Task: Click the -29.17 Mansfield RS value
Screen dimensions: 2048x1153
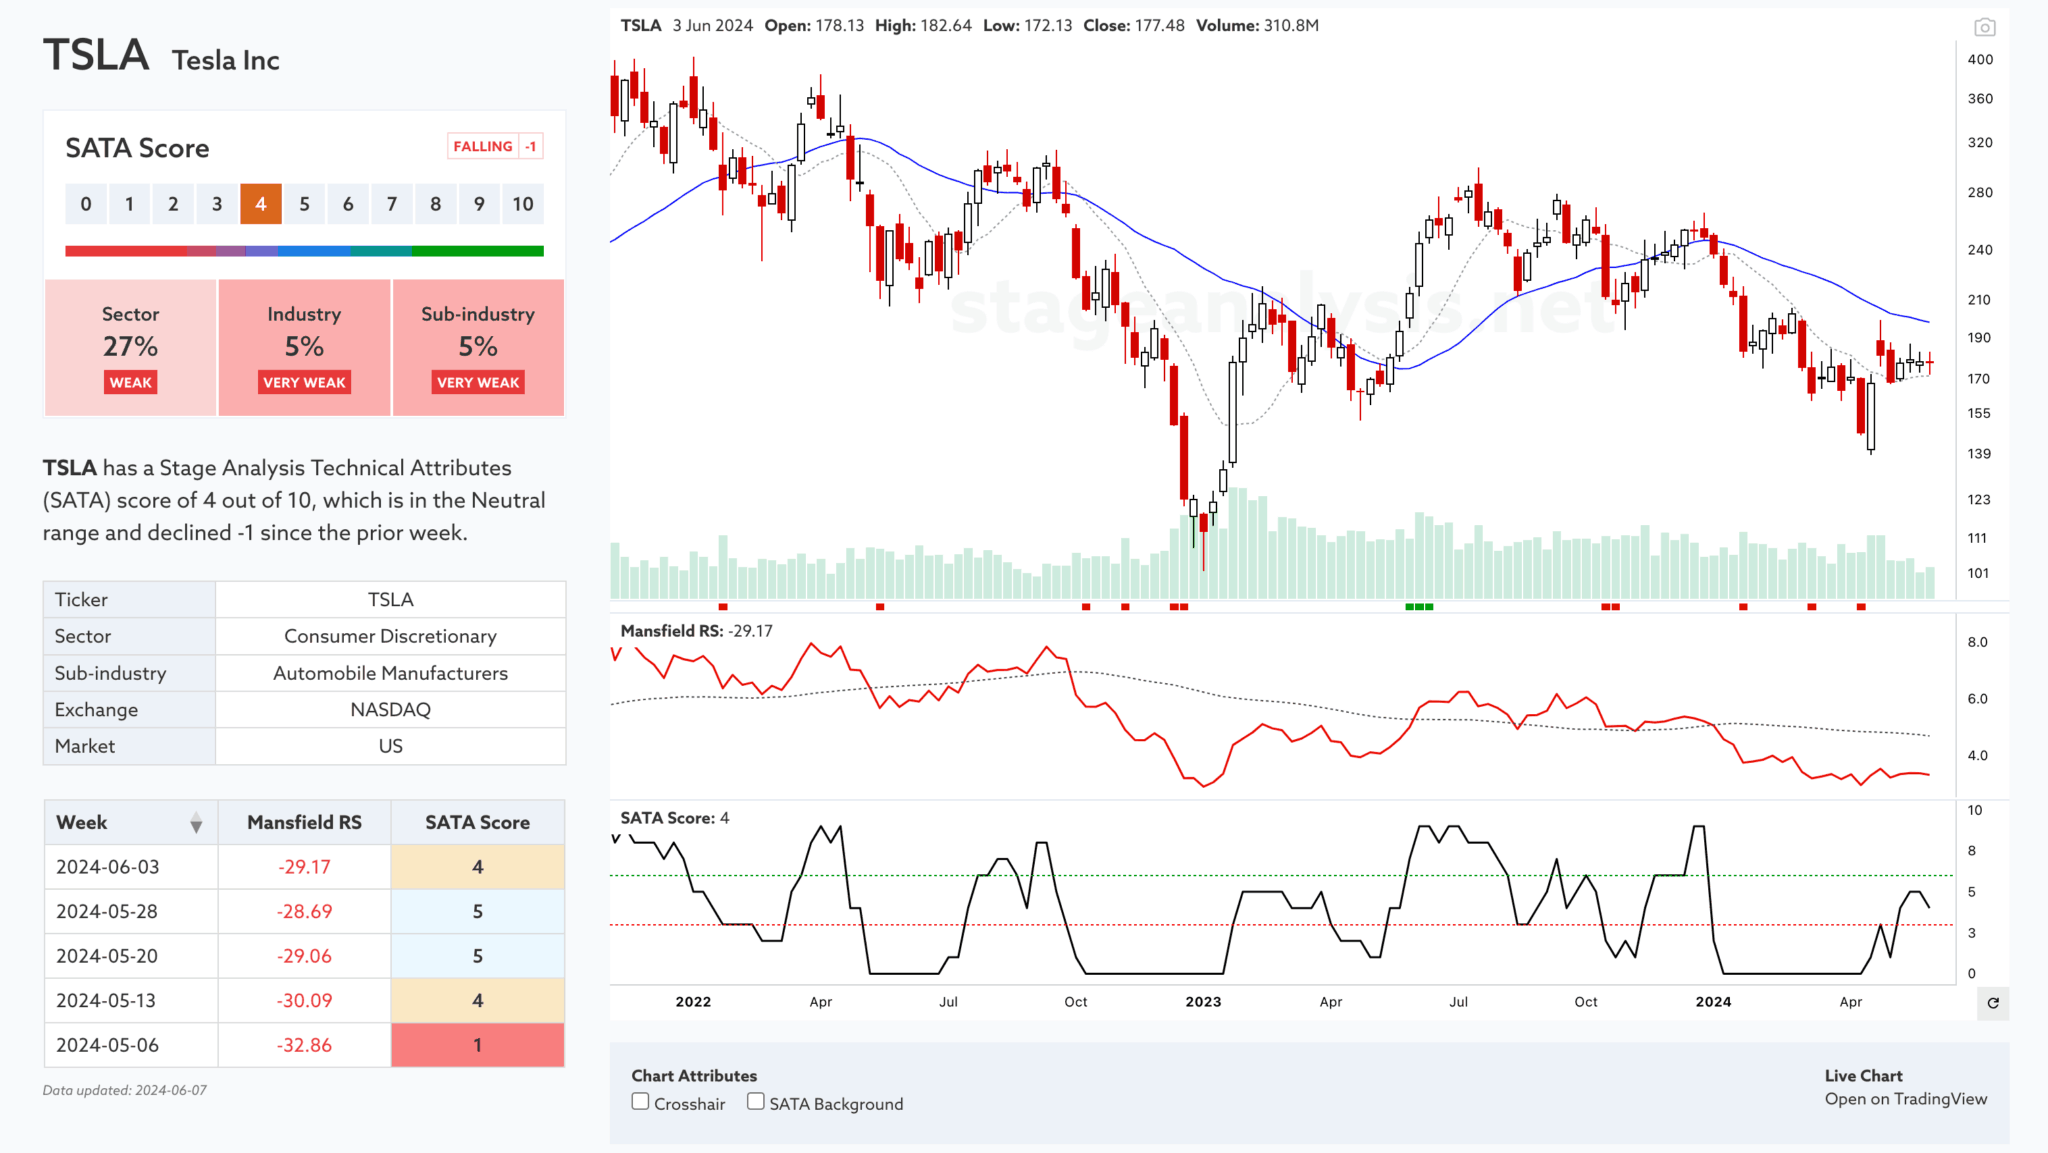Action: pyautogui.click(x=304, y=867)
